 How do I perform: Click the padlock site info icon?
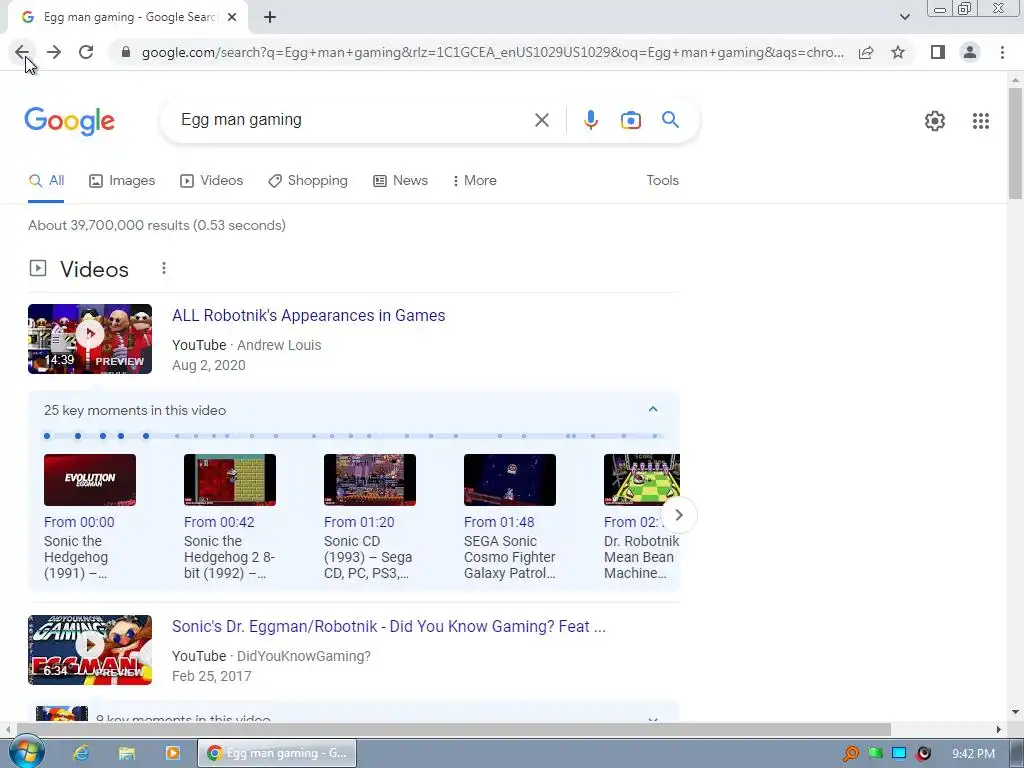[126, 52]
